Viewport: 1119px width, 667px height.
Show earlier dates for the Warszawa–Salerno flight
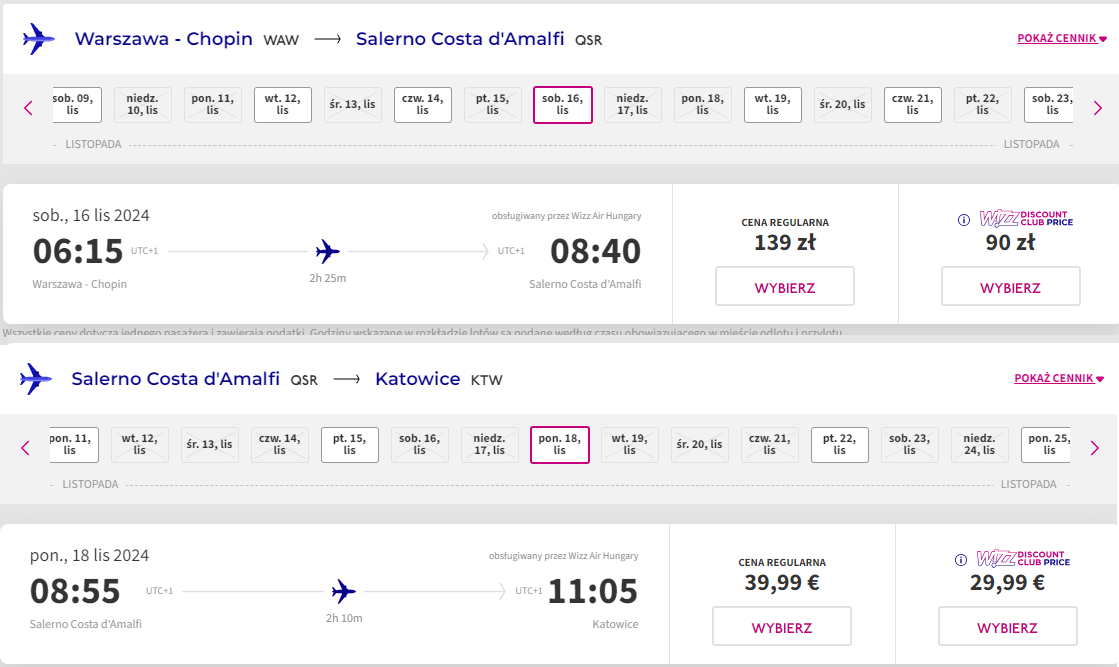pyautogui.click(x=29, y=108)
